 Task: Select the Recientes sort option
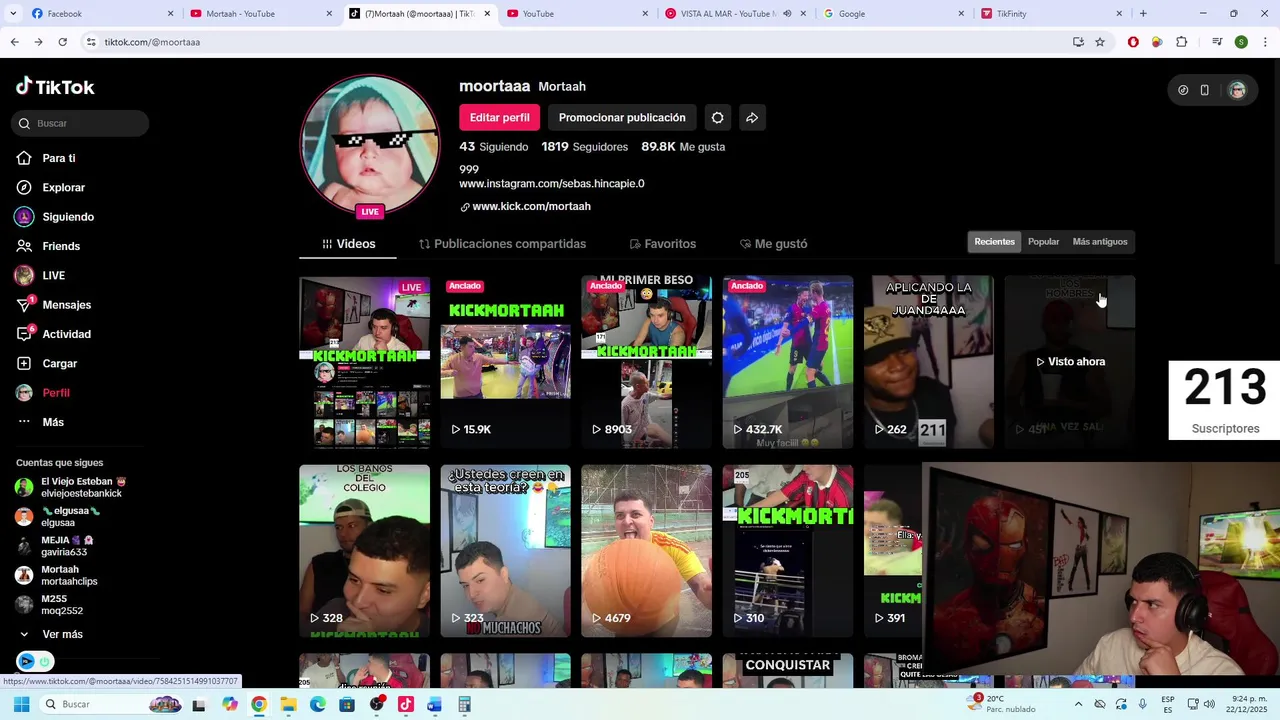[994, 242]
